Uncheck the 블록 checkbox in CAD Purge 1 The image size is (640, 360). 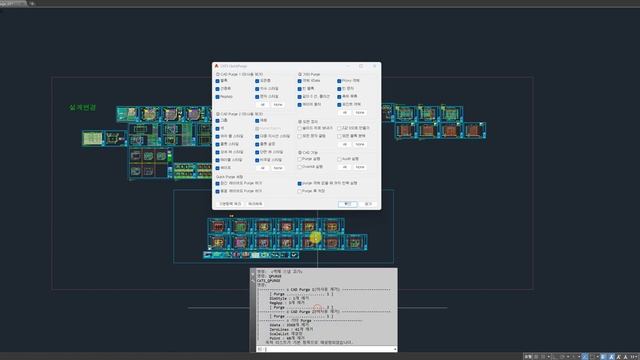(218, 81)
